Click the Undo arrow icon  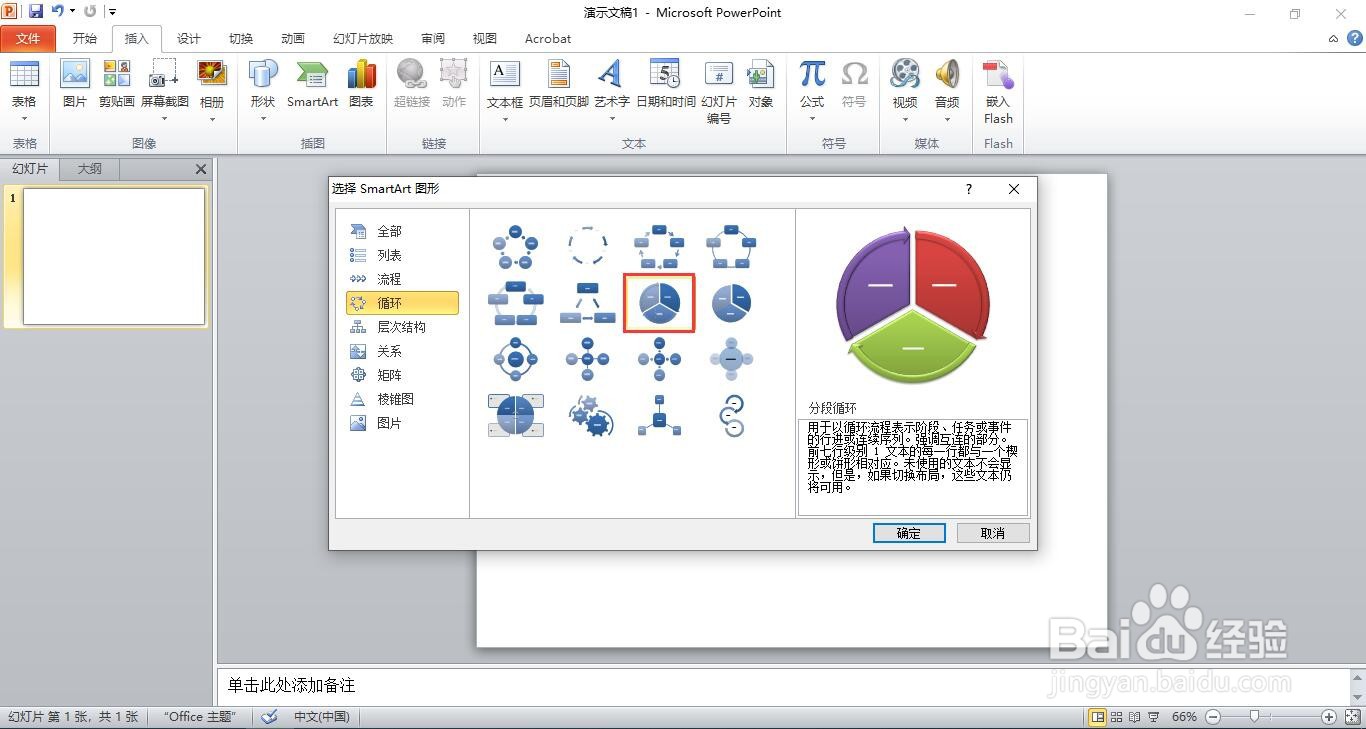pyautogui.click(x=58, y=12)
